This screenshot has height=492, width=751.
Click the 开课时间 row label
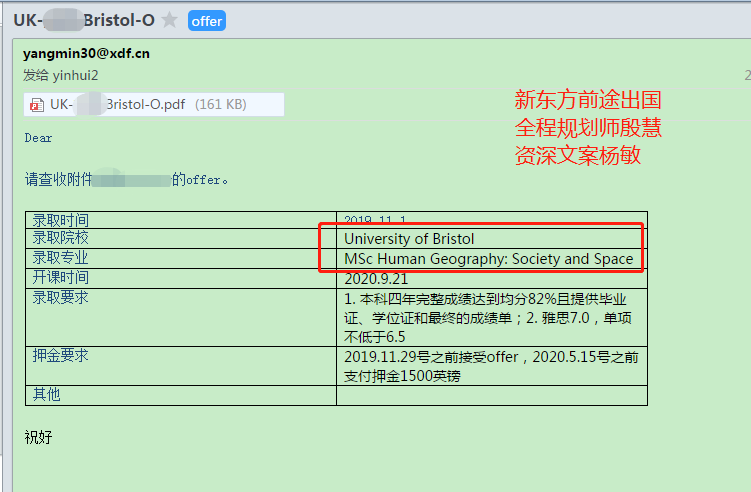click(x=60, y=277)
